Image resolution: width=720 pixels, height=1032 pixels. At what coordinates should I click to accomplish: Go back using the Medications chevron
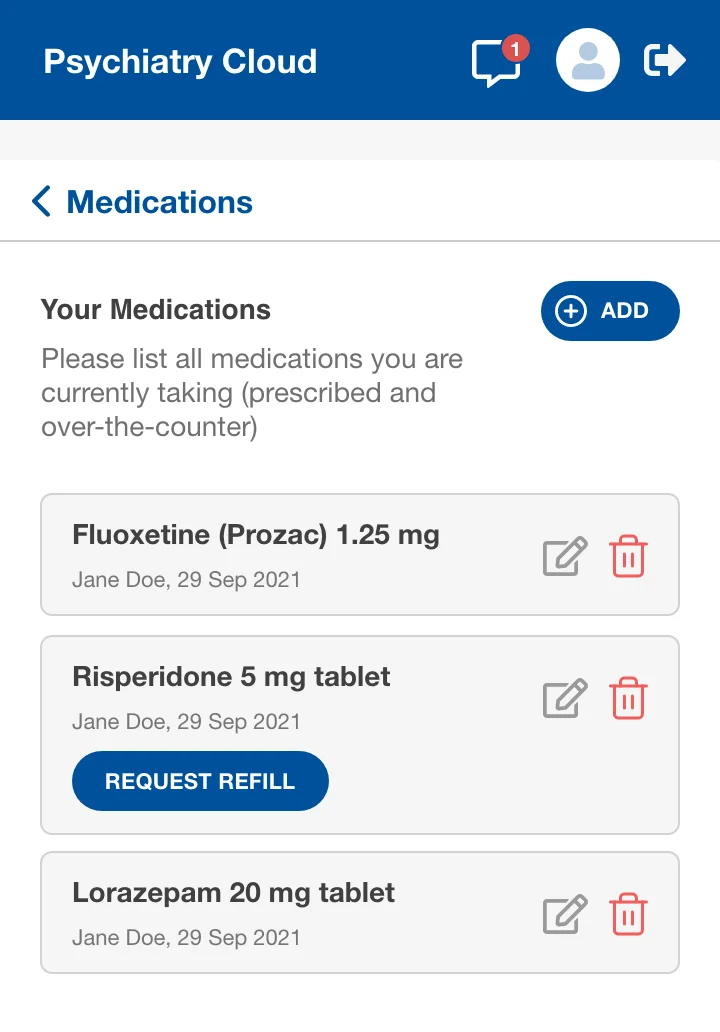pyautogui.click(x=41, y=202)
